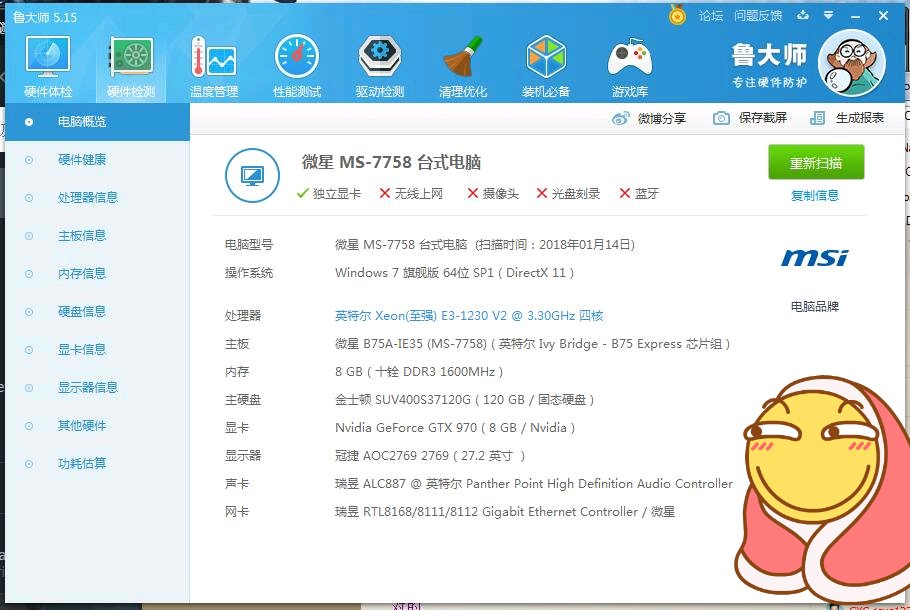910x610 pixels.
Task: Click the 蓝牙 cross mark item
Action: [x=639, y=193]
